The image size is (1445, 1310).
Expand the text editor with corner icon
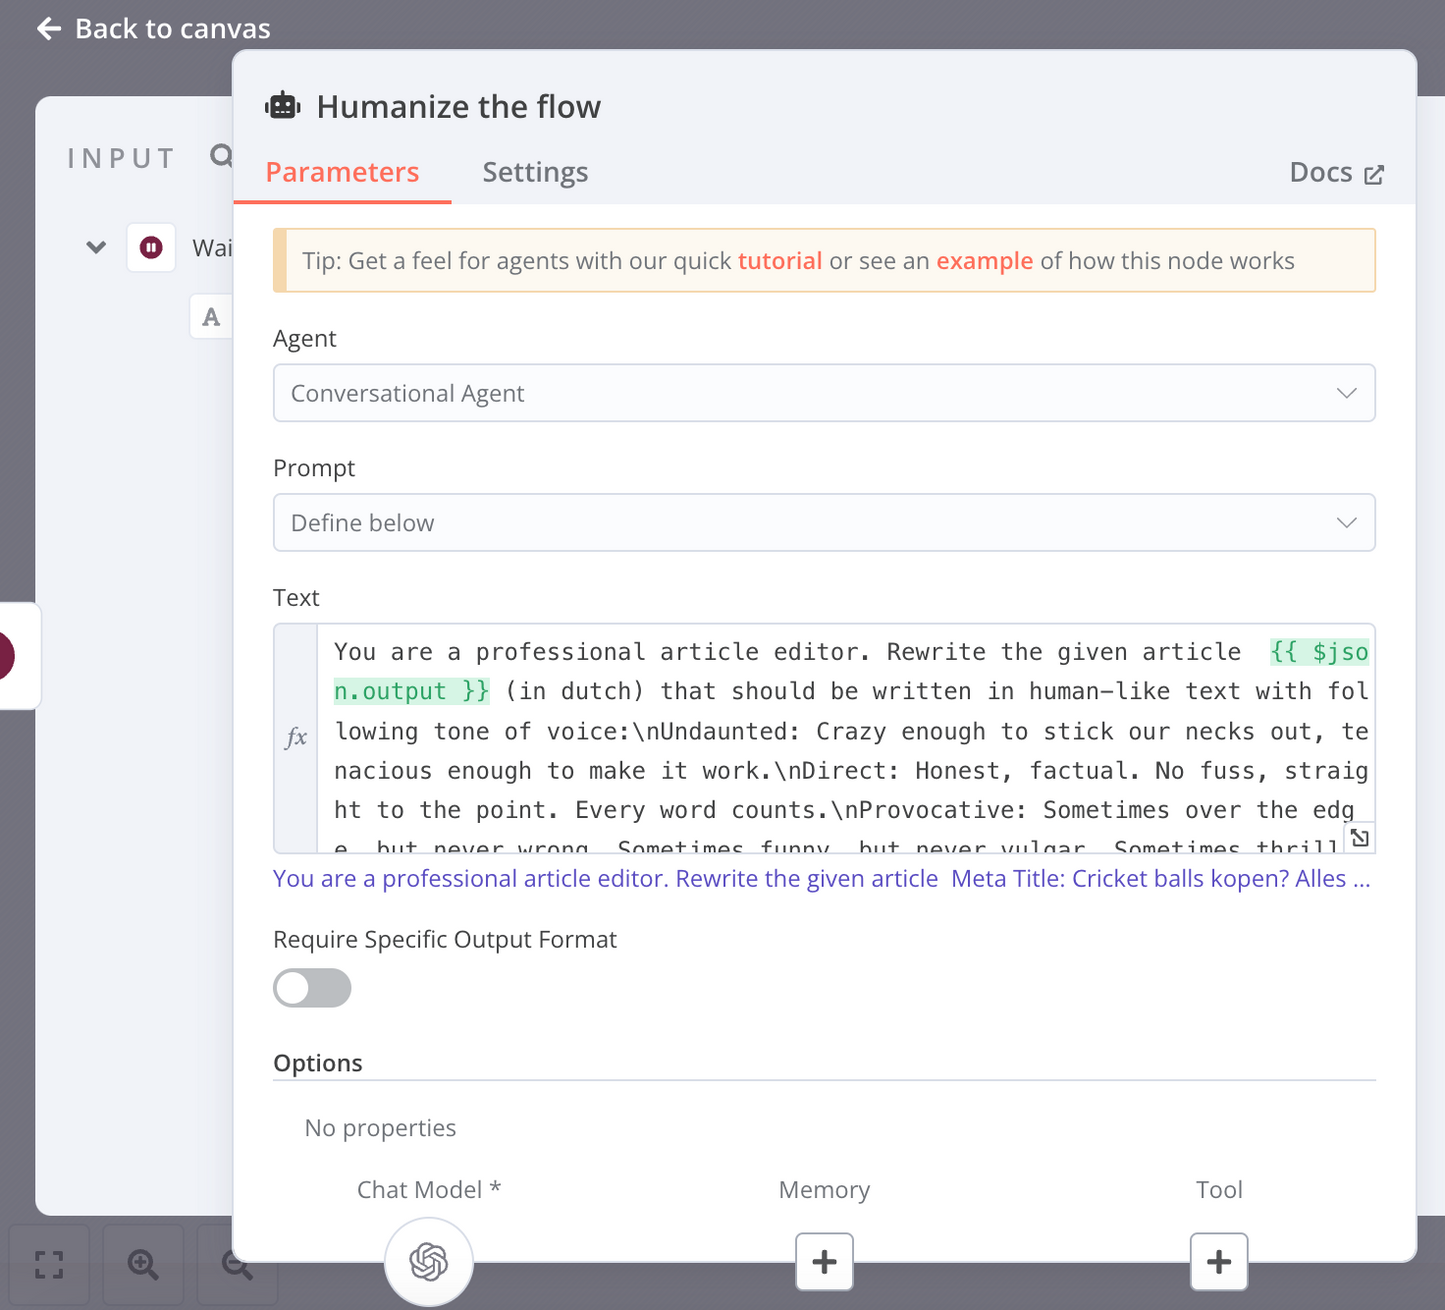(1359, 838)
